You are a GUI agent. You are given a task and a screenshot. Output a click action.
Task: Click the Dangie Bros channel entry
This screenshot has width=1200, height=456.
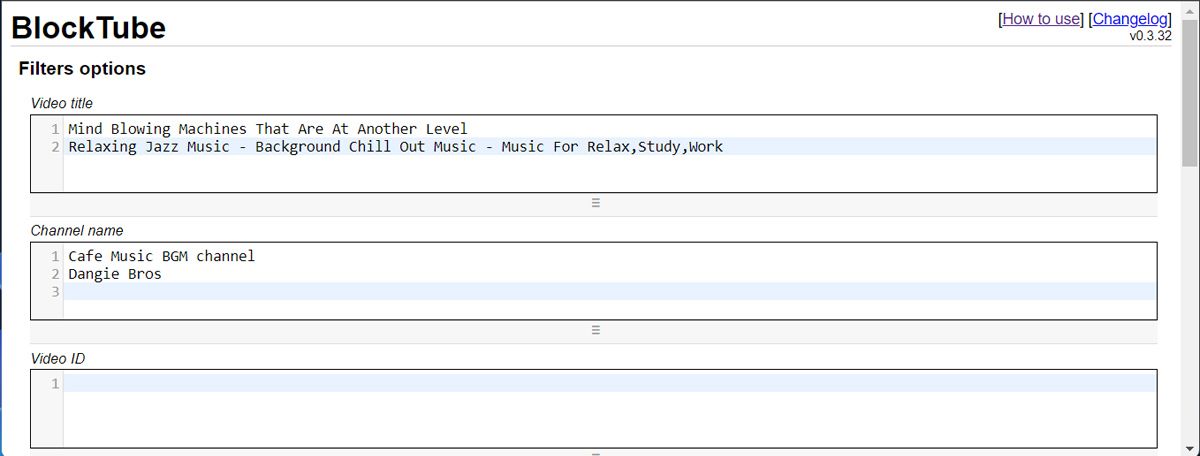tap(115, 274)
